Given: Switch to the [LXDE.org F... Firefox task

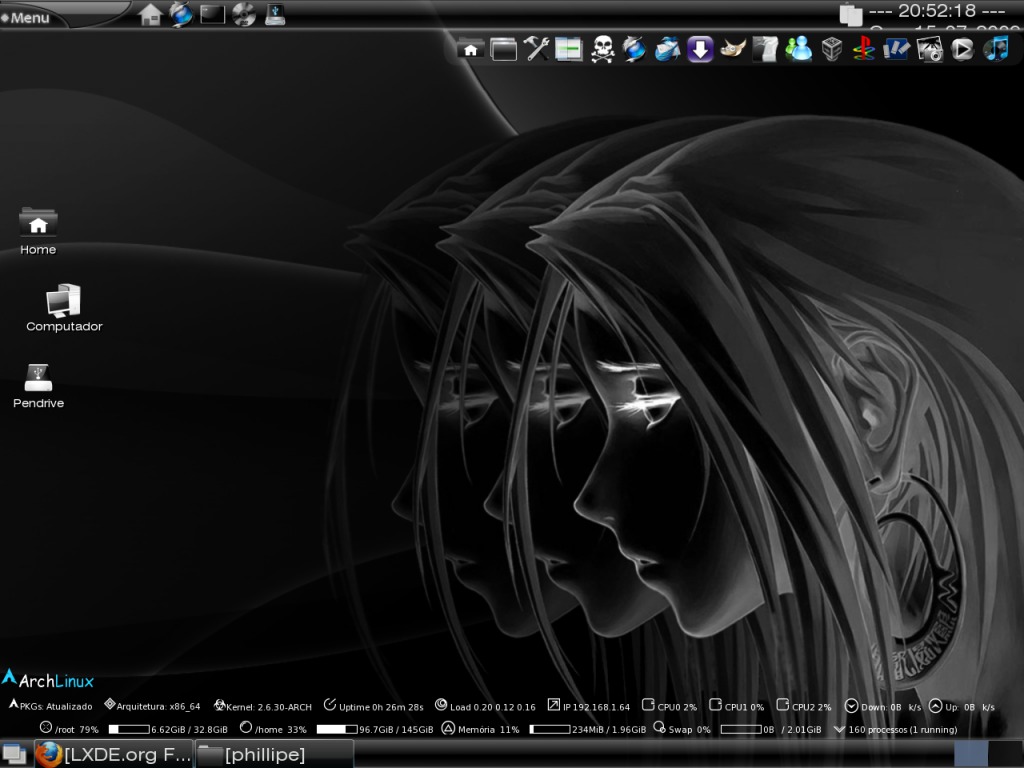Looking at the screenshot, I should click(113, 754).
